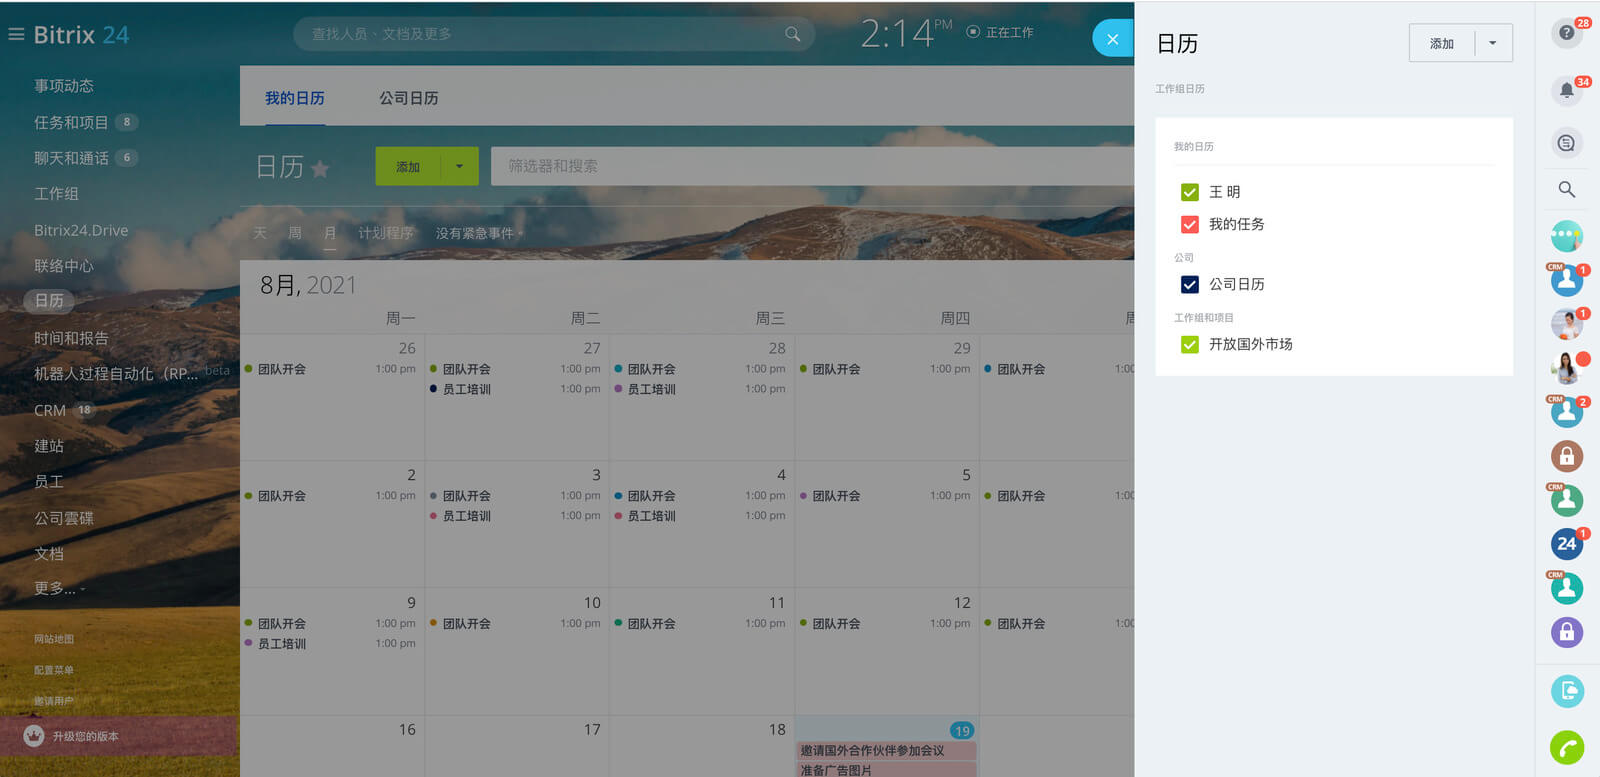Select the 天 day view
This screenshot has height=777, width=1600.
point(260,233)
